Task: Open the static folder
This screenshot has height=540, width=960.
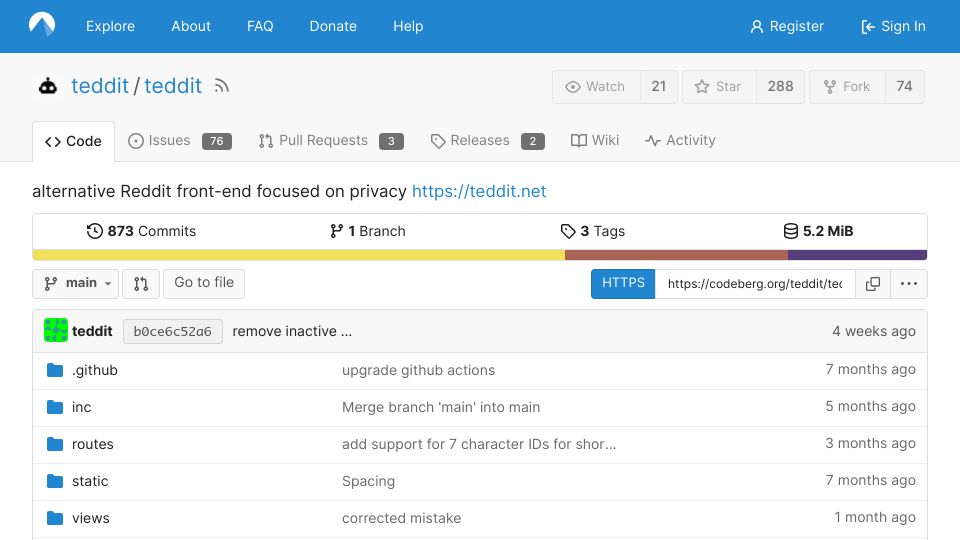Action: click(90, 481)
